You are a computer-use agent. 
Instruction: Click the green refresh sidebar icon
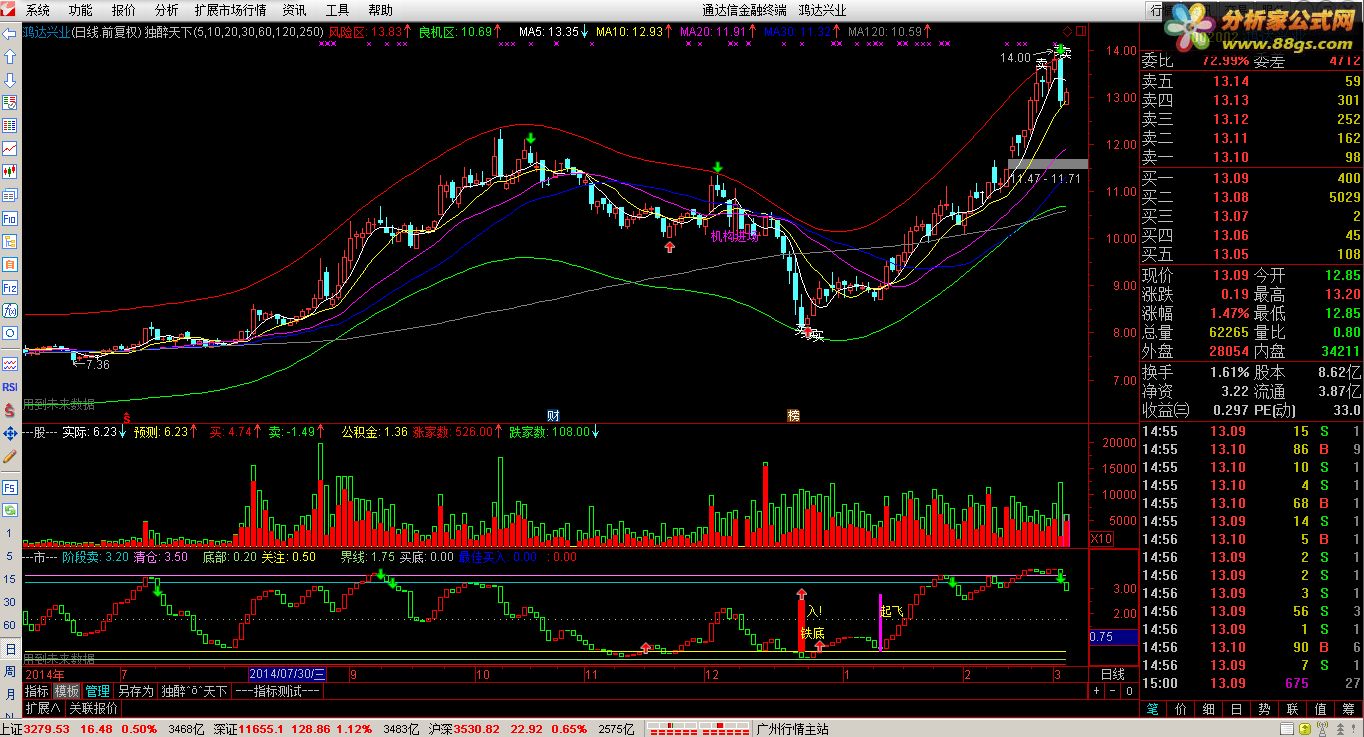pyautogui.click(x=9, y=510)
